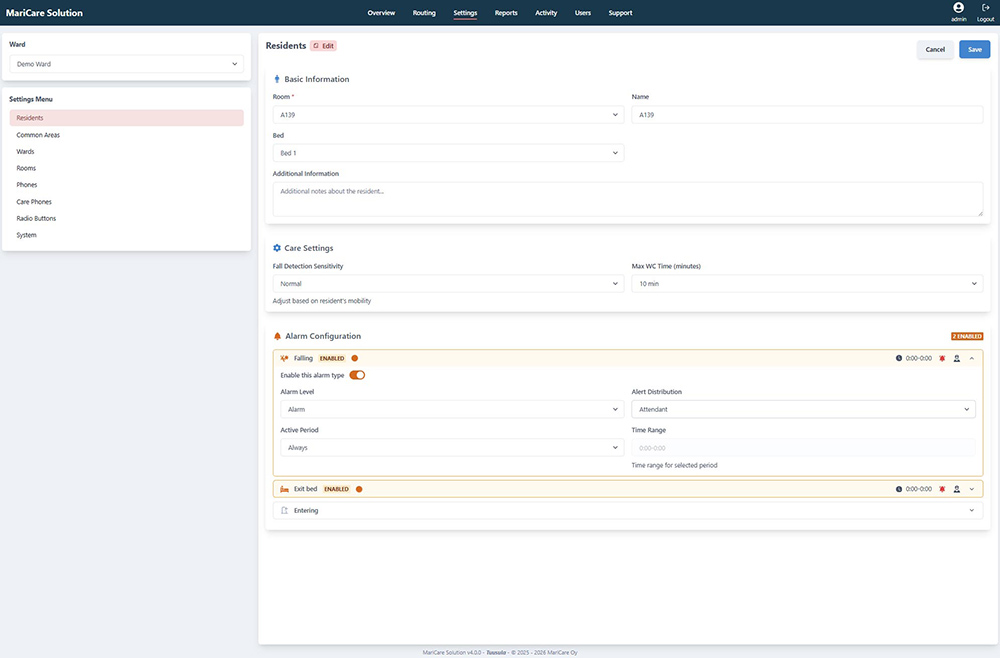This screenshot has width=1000, height=658.
Task: Click the door icon in Entering row
Action: 285,510
